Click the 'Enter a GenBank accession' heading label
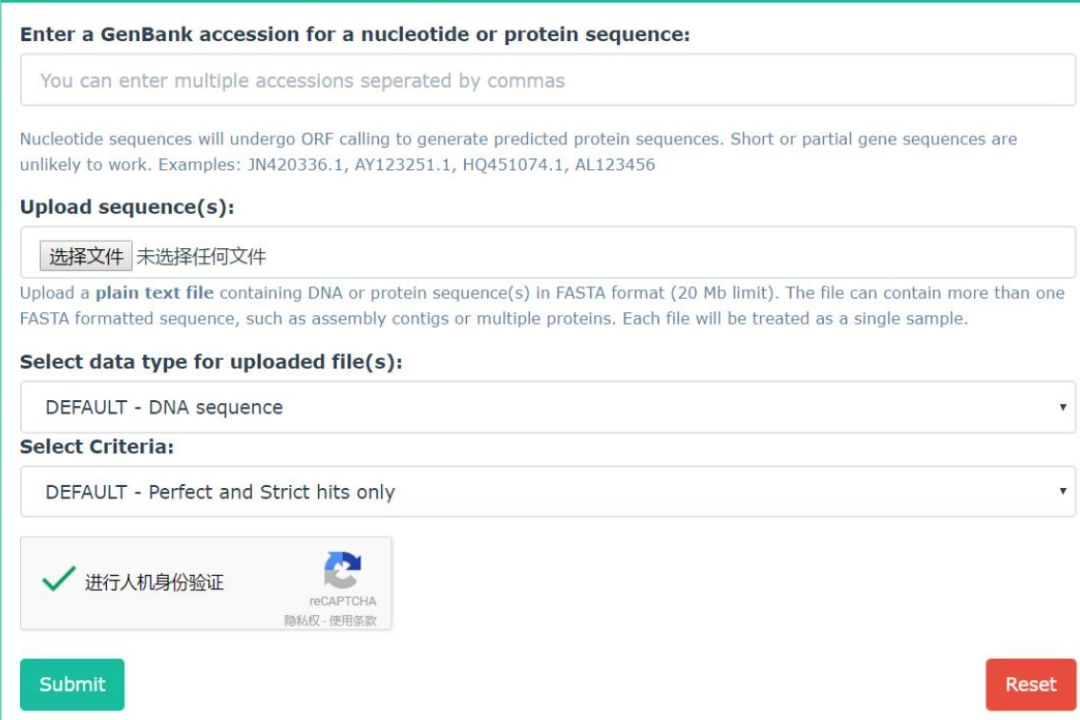Screen dimensions: 1080x720 coord(355,35)
